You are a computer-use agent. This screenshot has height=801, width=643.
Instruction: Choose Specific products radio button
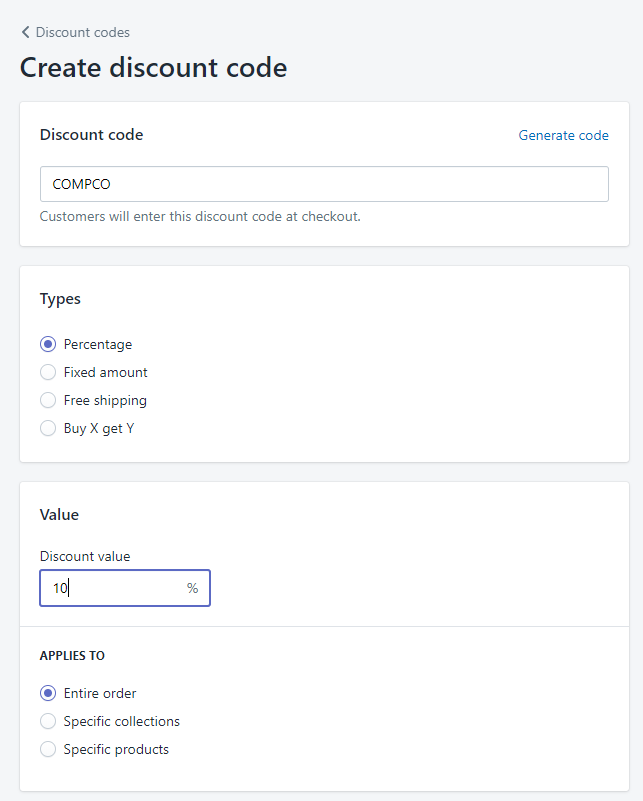48,749
